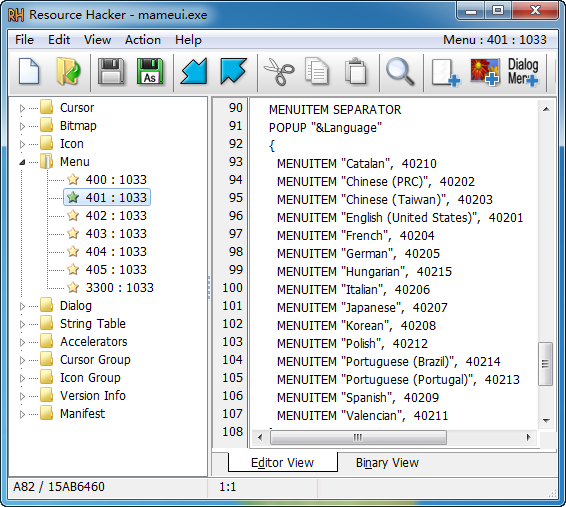Click the Dialog folder icon
The height and width of the screenshot is (507, 566).
47,305
